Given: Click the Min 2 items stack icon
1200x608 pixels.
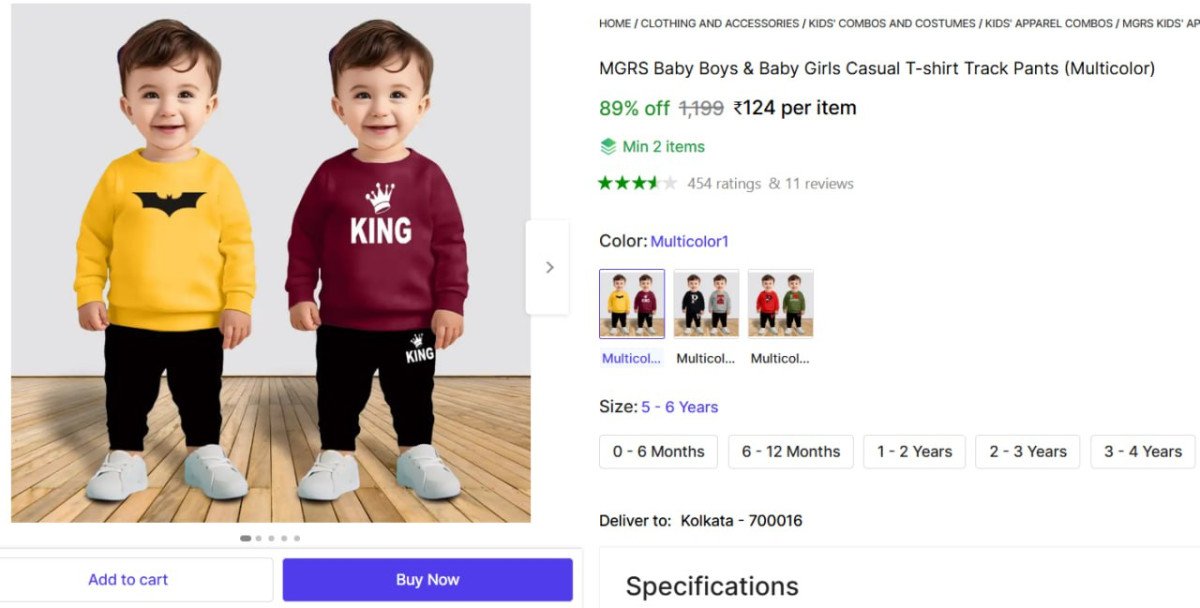Looking at the screenshot, I should 608,147.
